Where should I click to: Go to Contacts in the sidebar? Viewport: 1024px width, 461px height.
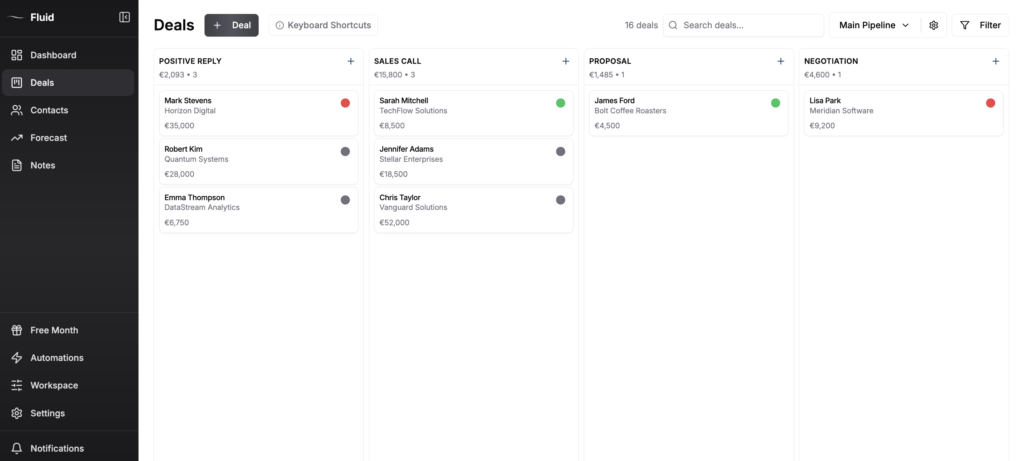pos(49,110)
